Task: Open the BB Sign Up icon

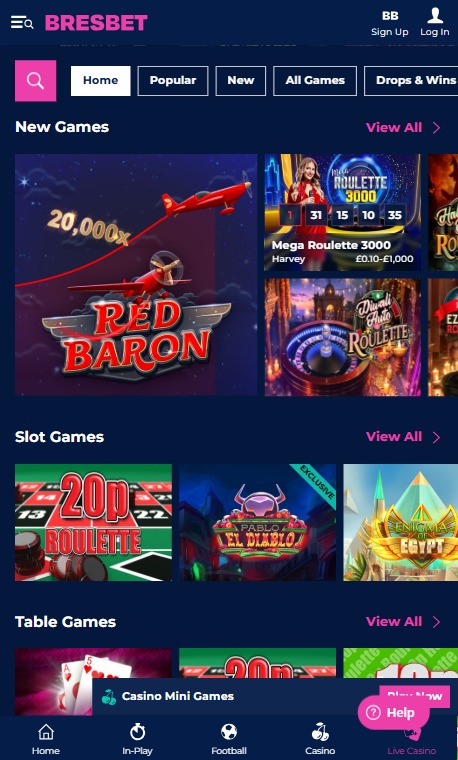Action: (390, 16)
